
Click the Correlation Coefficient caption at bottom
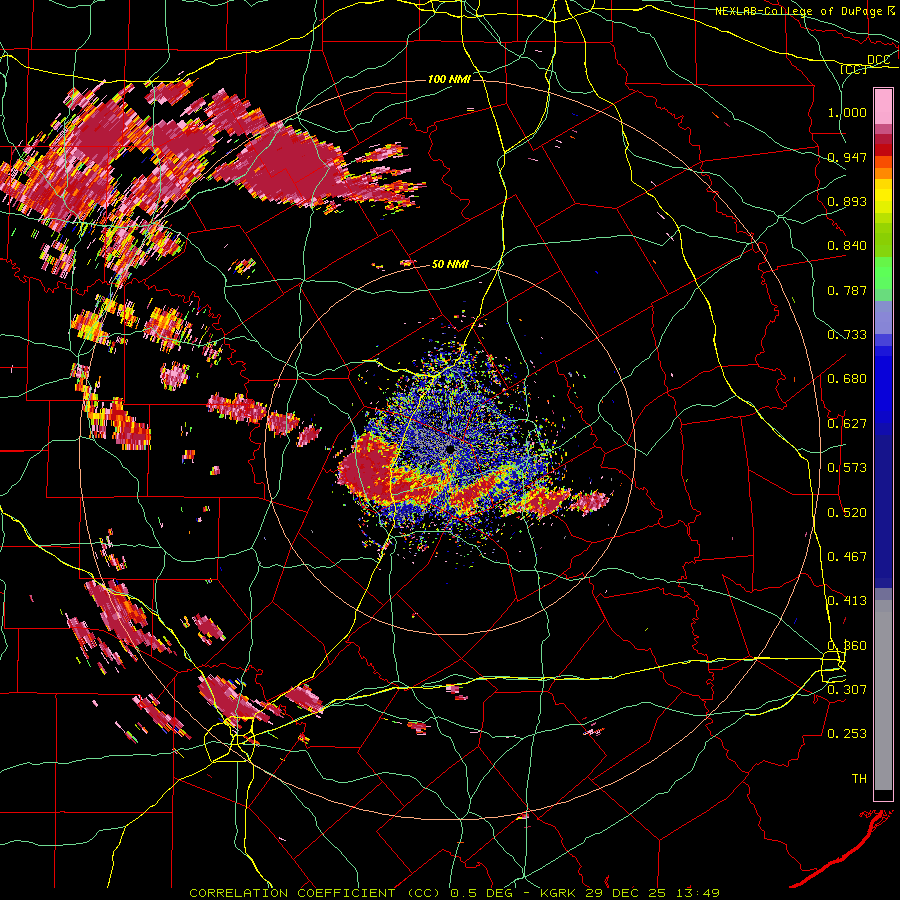454,893
